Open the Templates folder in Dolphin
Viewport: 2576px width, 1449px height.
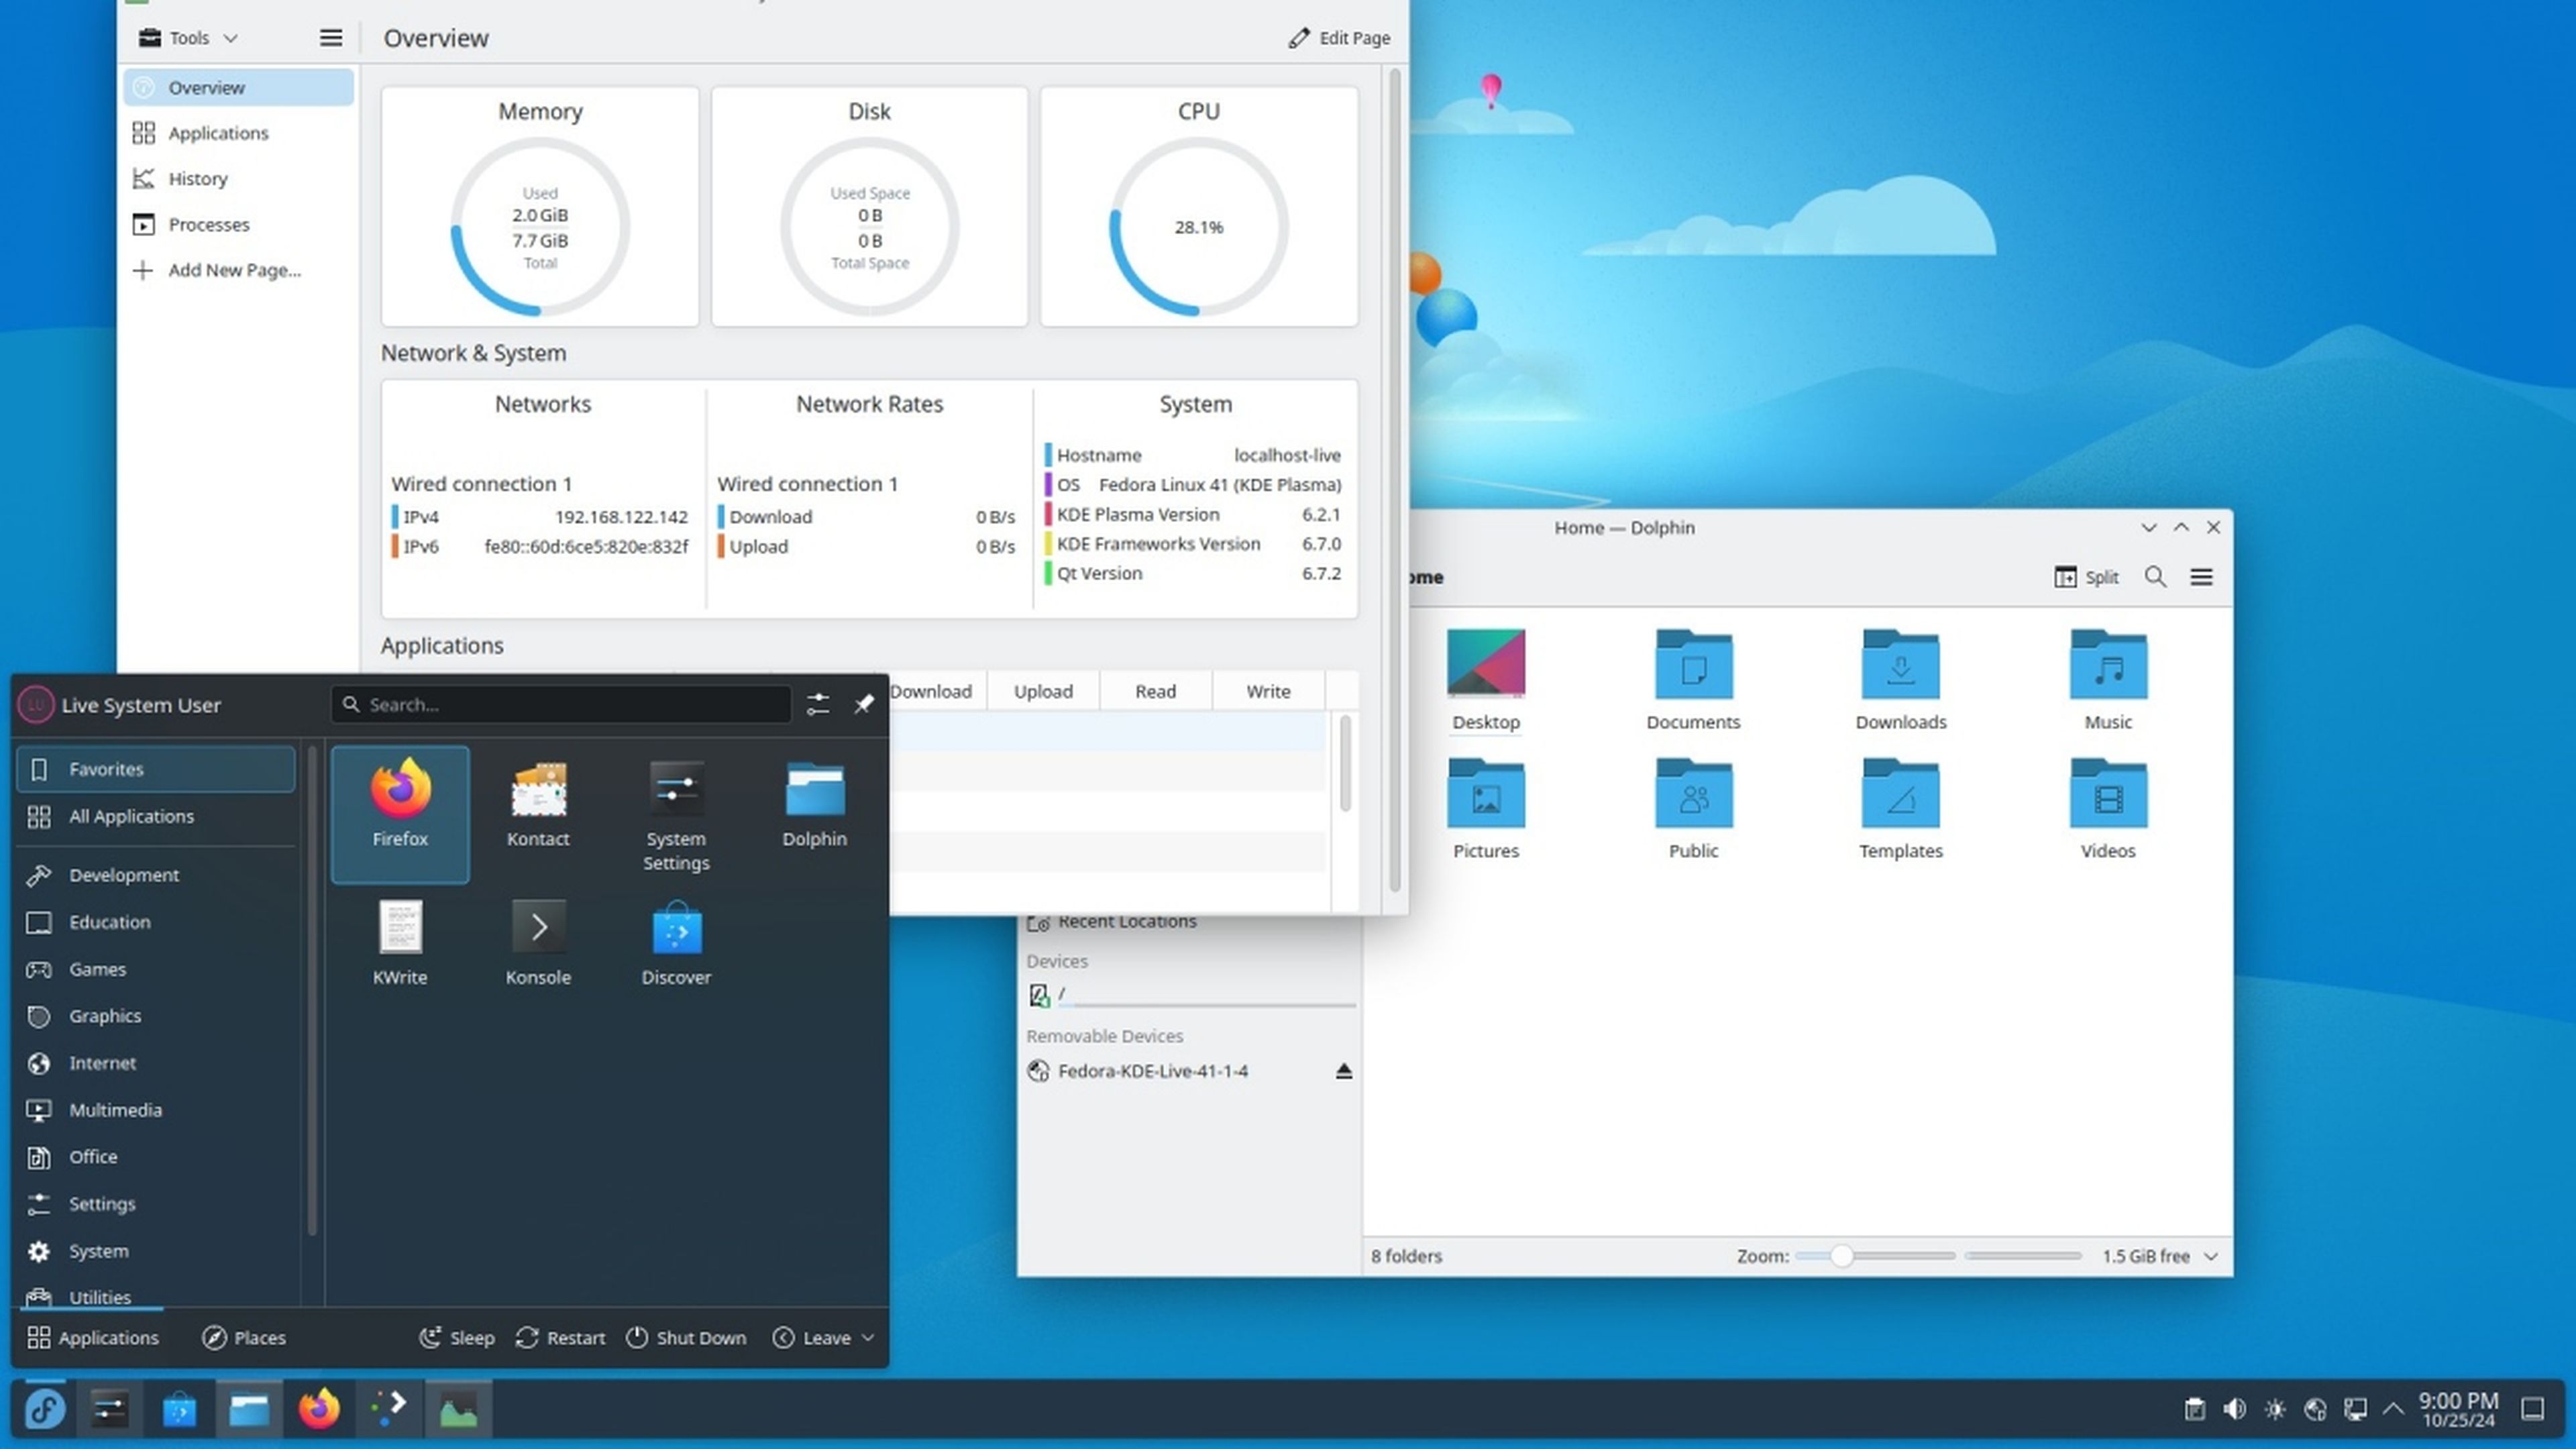1900,809
